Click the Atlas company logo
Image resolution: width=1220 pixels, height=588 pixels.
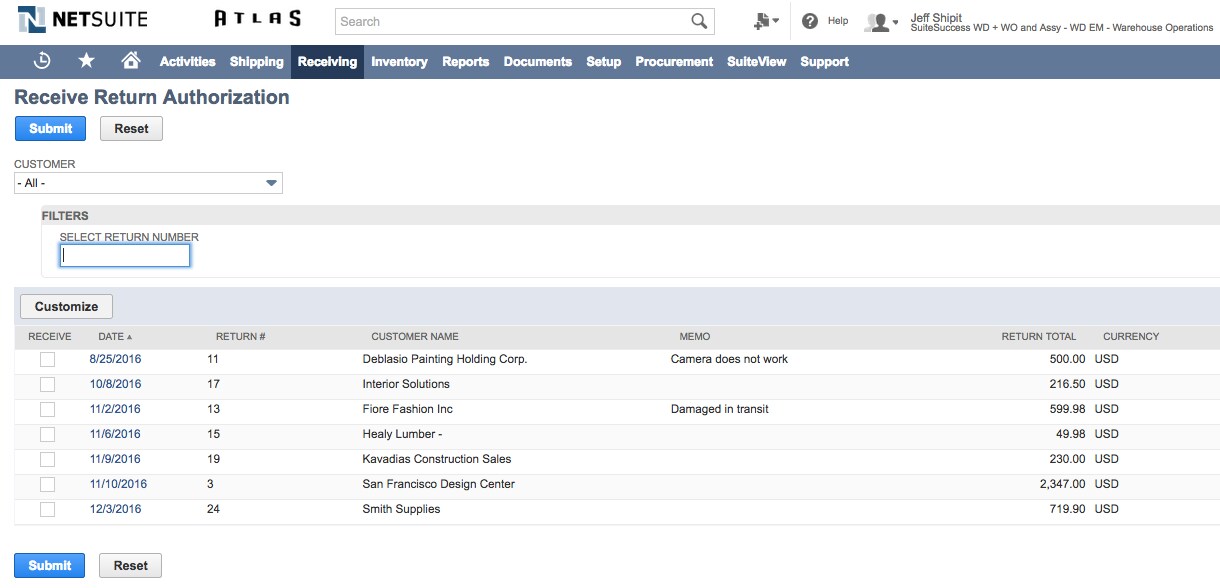(258, 19)
